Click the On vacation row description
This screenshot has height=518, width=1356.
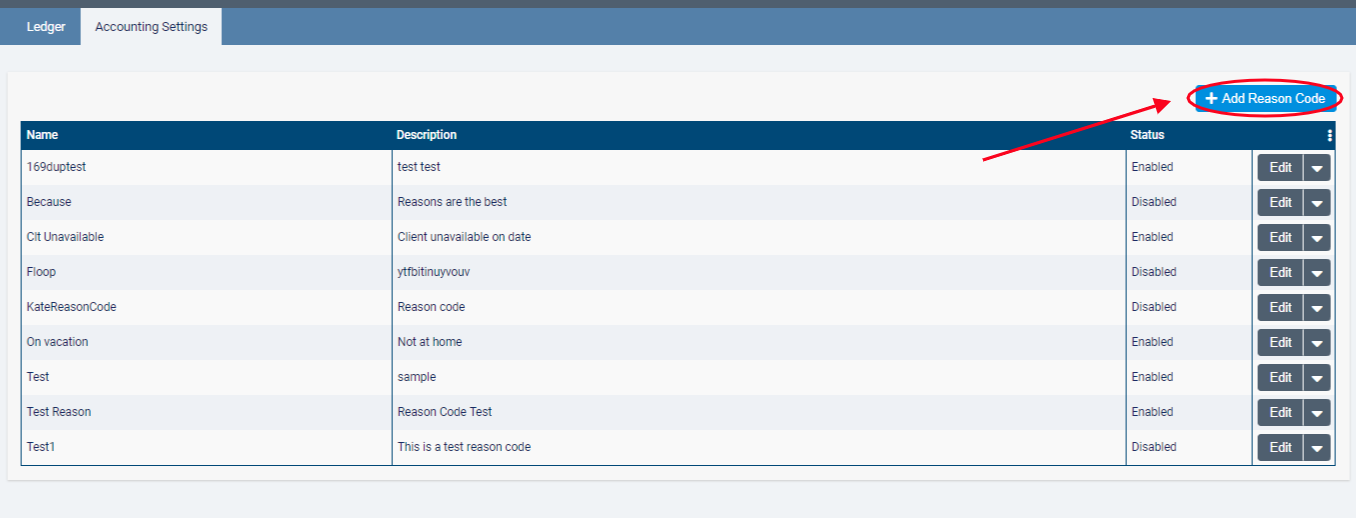[430, 342]
